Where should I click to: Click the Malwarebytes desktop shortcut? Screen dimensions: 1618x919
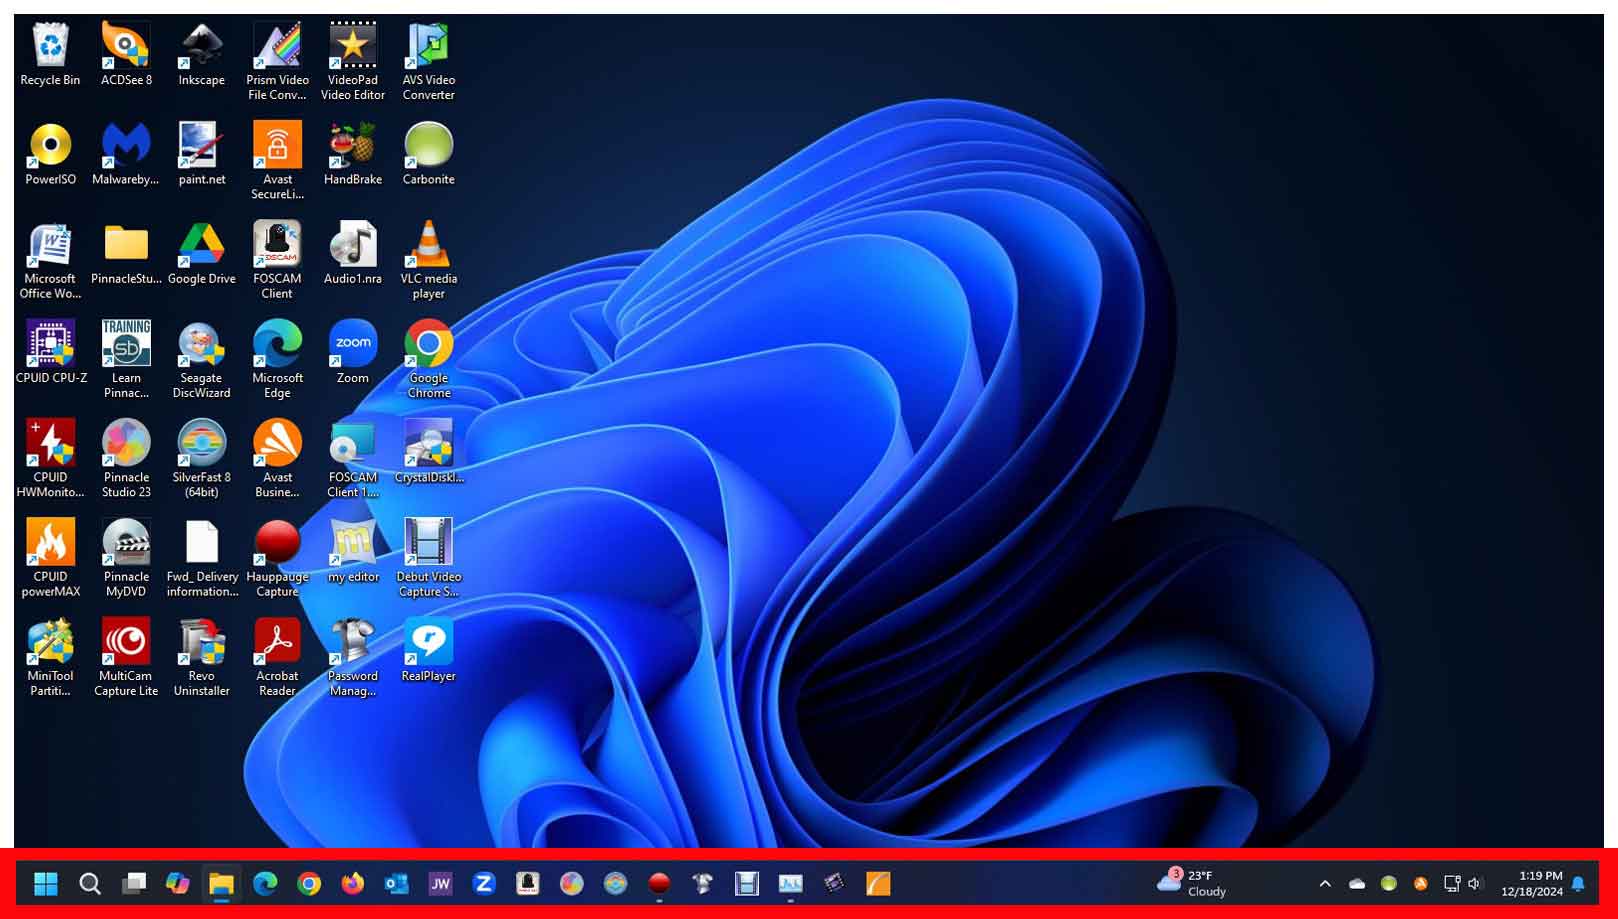126,154
